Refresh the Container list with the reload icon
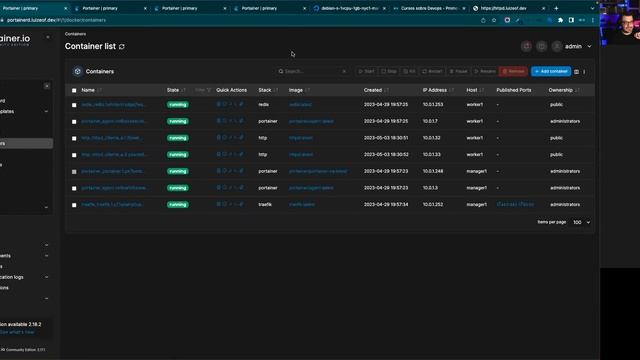This screenshot has height=360, width=640. [122, 47]
